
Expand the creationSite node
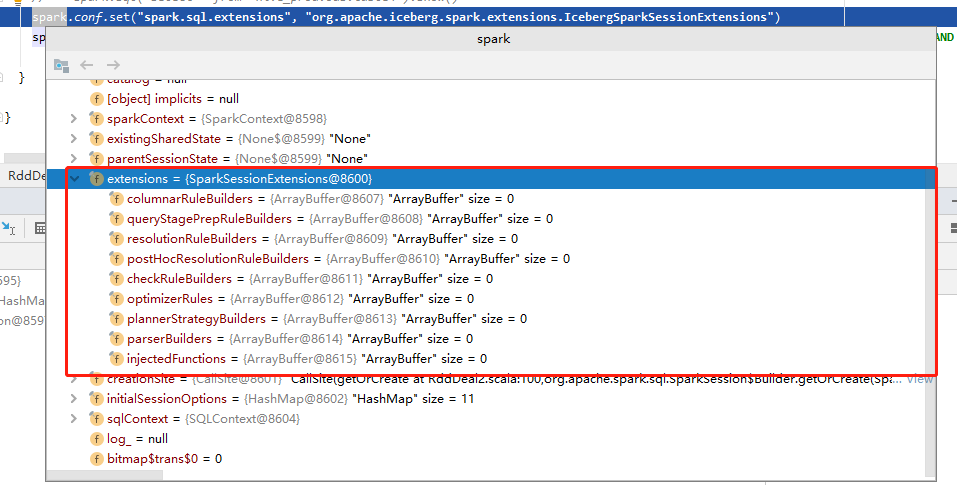(x=74, y=379)
